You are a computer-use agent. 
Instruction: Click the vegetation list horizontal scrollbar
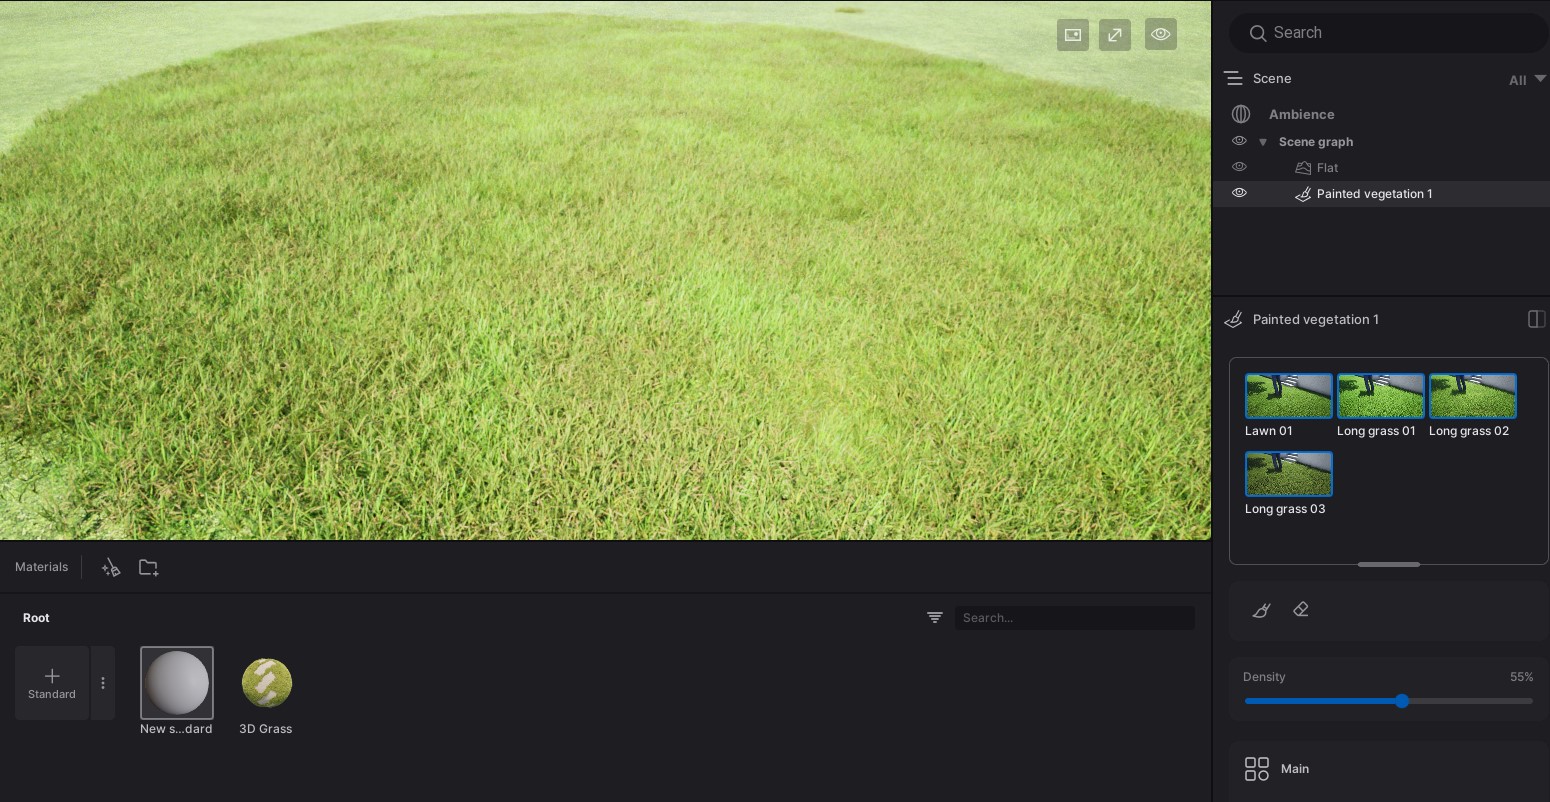coord(1389,564)
